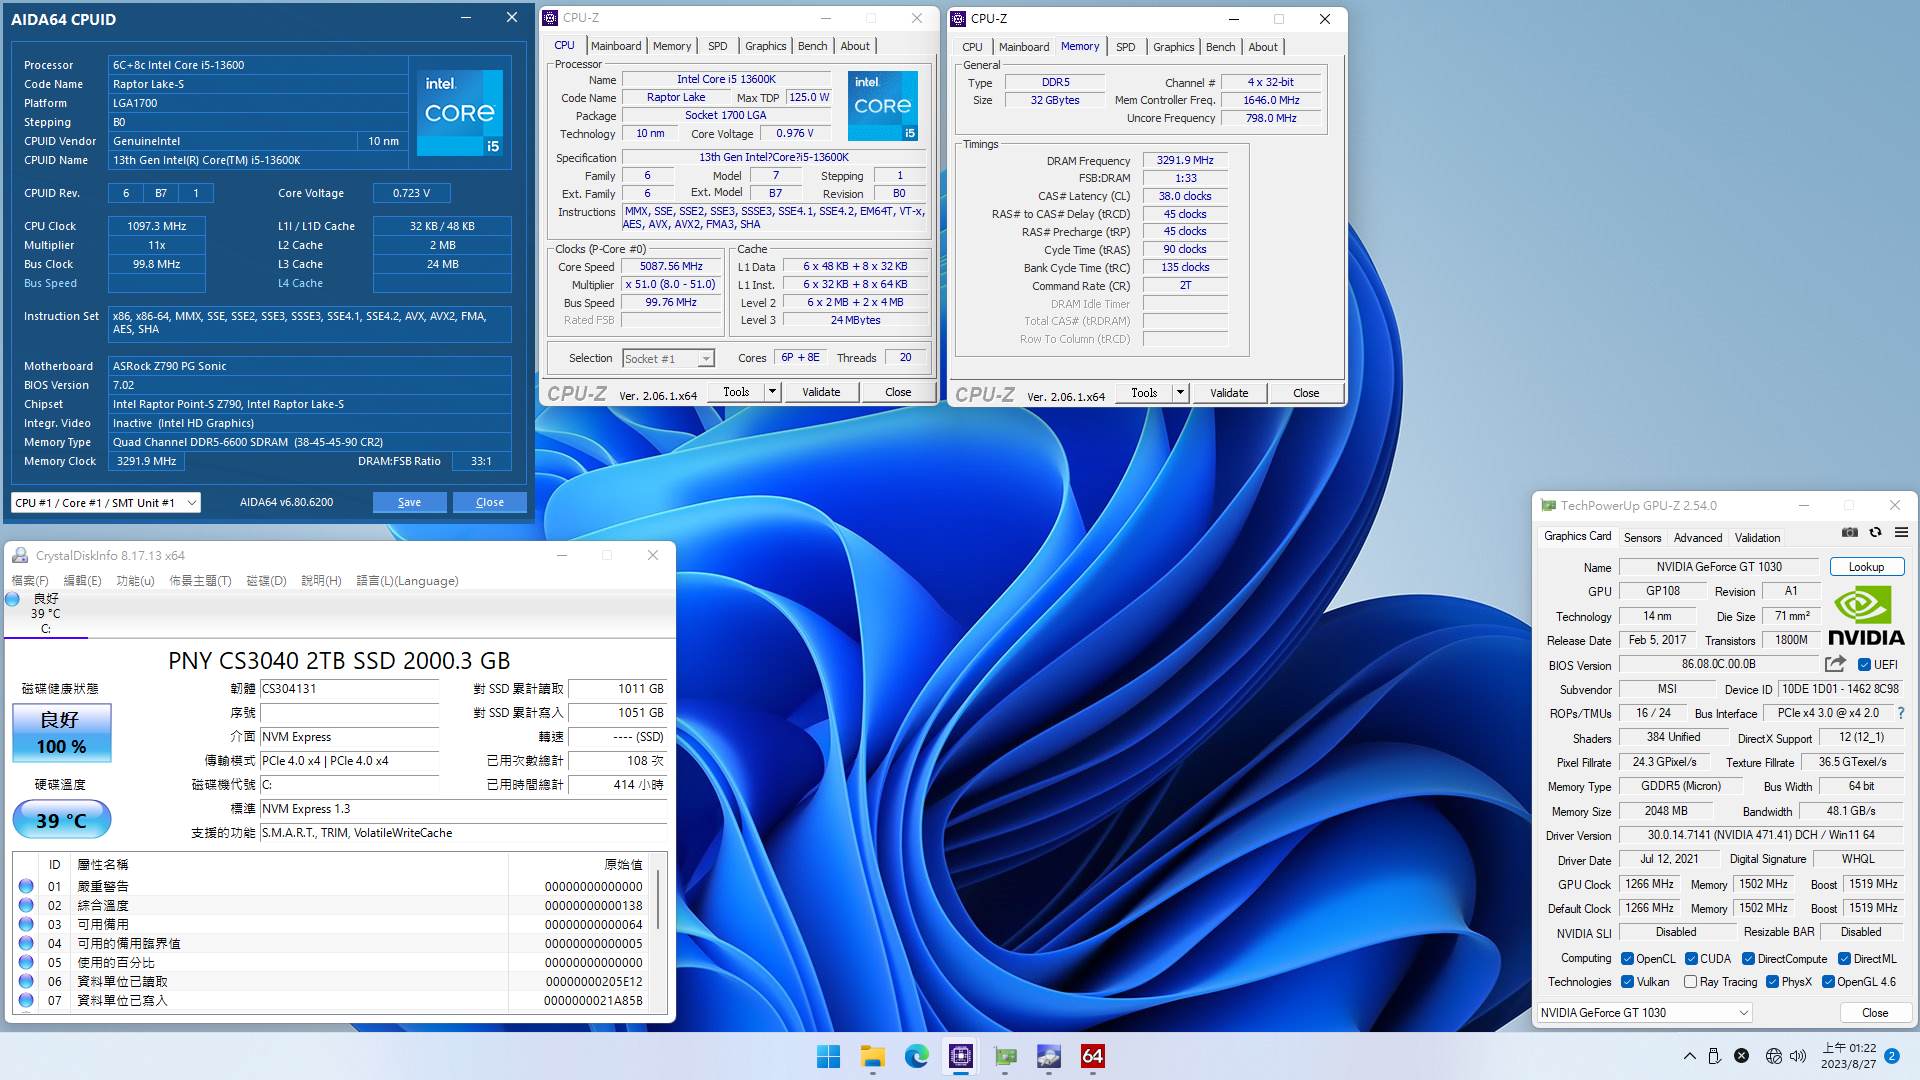Click the Close button in AIDA64 CPUID
This screenshot has width=1920, height=1080.
489,502
